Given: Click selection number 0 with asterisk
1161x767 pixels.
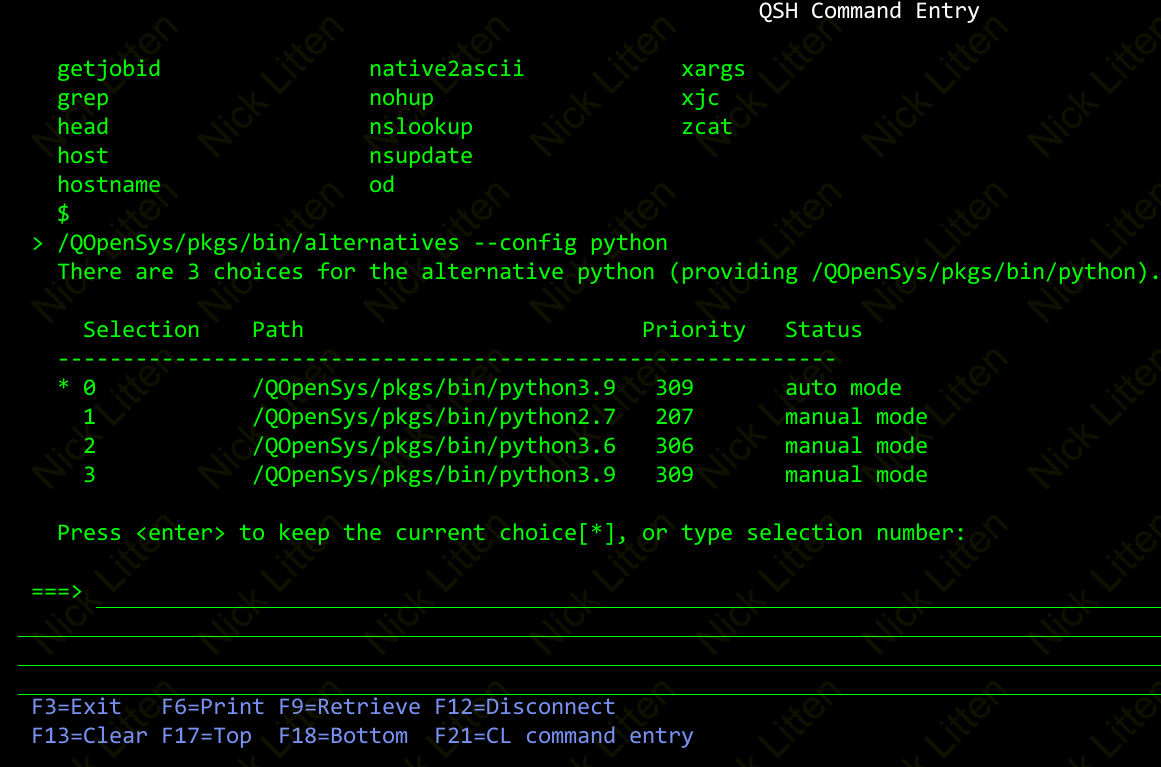Looking at the screenshot, I should coord(77,387).
